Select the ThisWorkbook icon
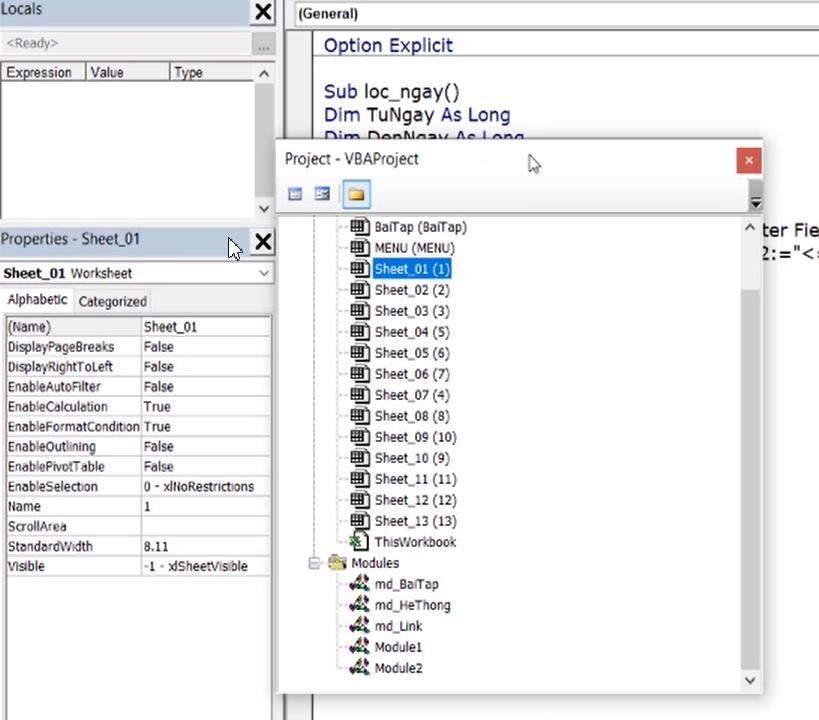Image resolution: width=819 pixels, height=720 pixels. coord(359,541)
